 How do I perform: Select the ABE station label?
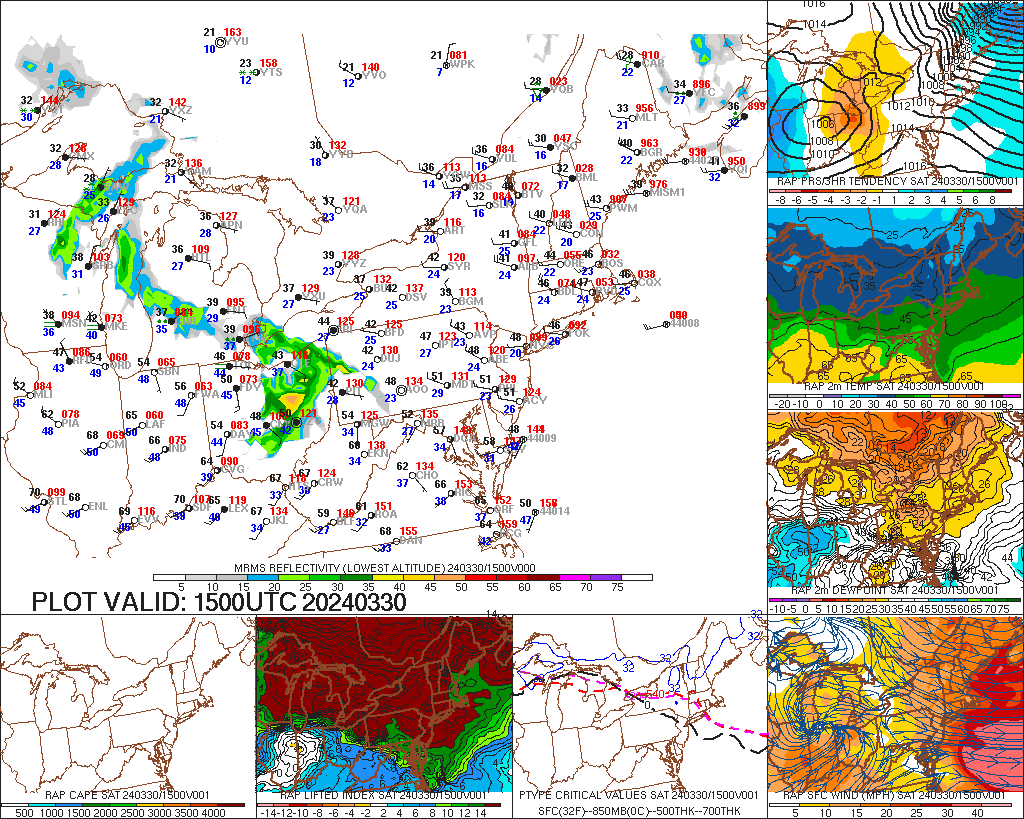[498, 360]
